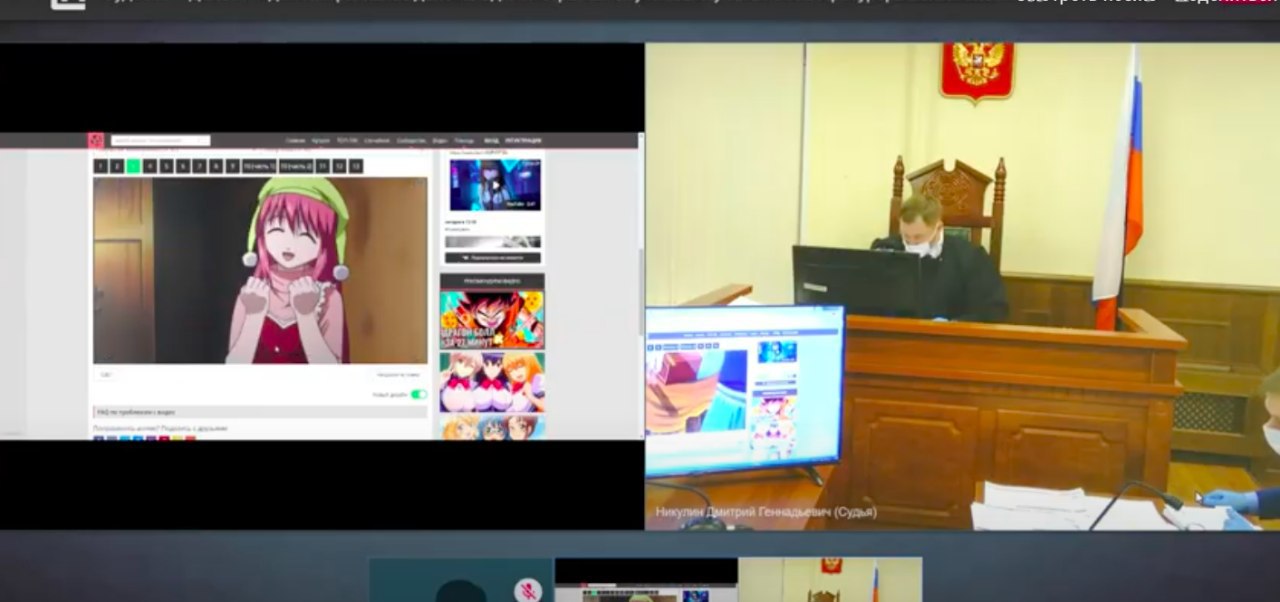Toggle the green 'Новый дизайн' switch
Screen dimensions: 1280x602
(x=418, y=394)
